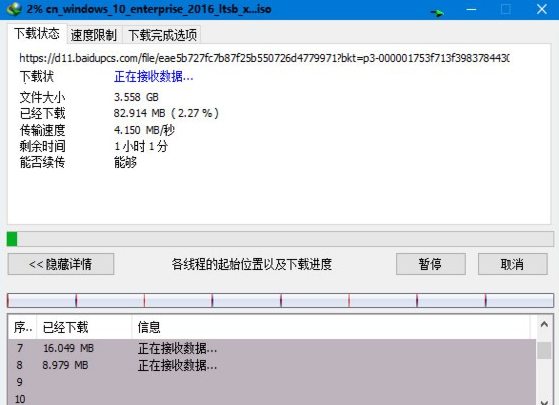Click the 隐藏详情 button
This screenshot has height=405, width=559.
61,264
